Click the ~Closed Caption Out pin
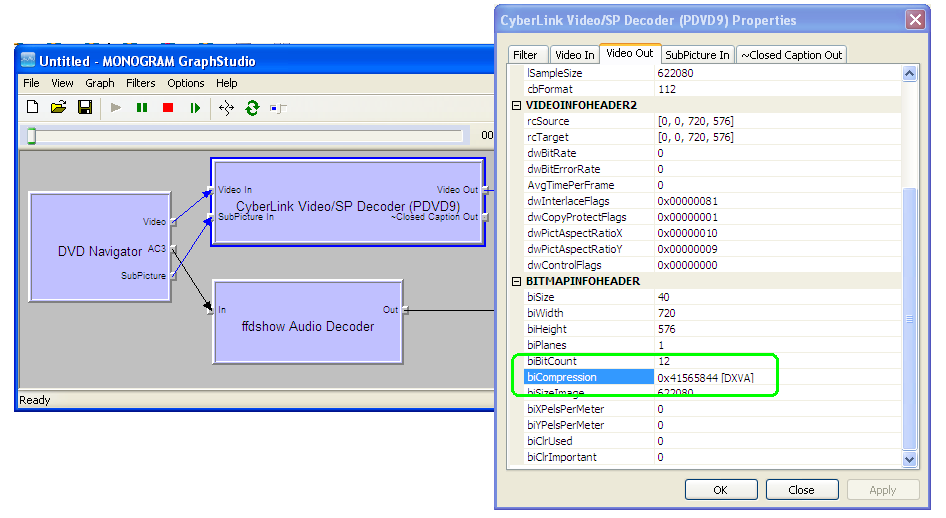 pos(486,217)
